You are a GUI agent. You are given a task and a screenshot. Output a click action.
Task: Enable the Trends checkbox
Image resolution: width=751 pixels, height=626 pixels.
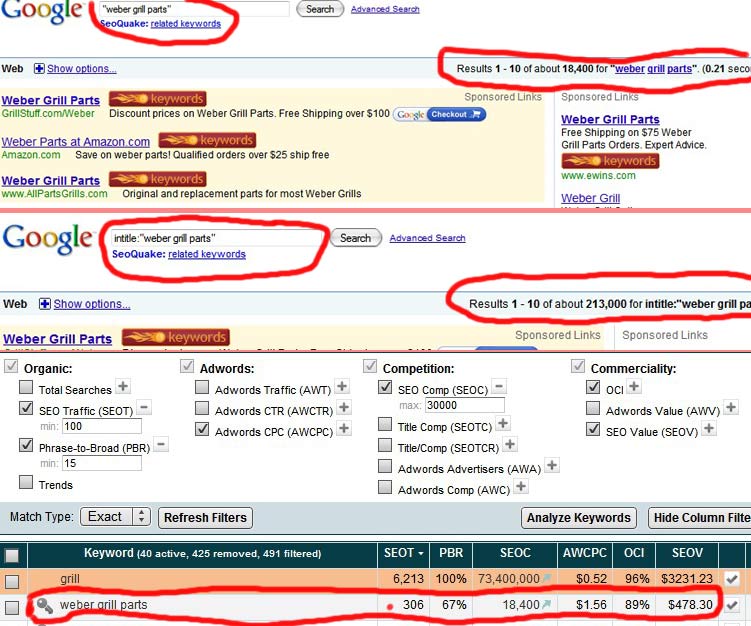[26, 482]
